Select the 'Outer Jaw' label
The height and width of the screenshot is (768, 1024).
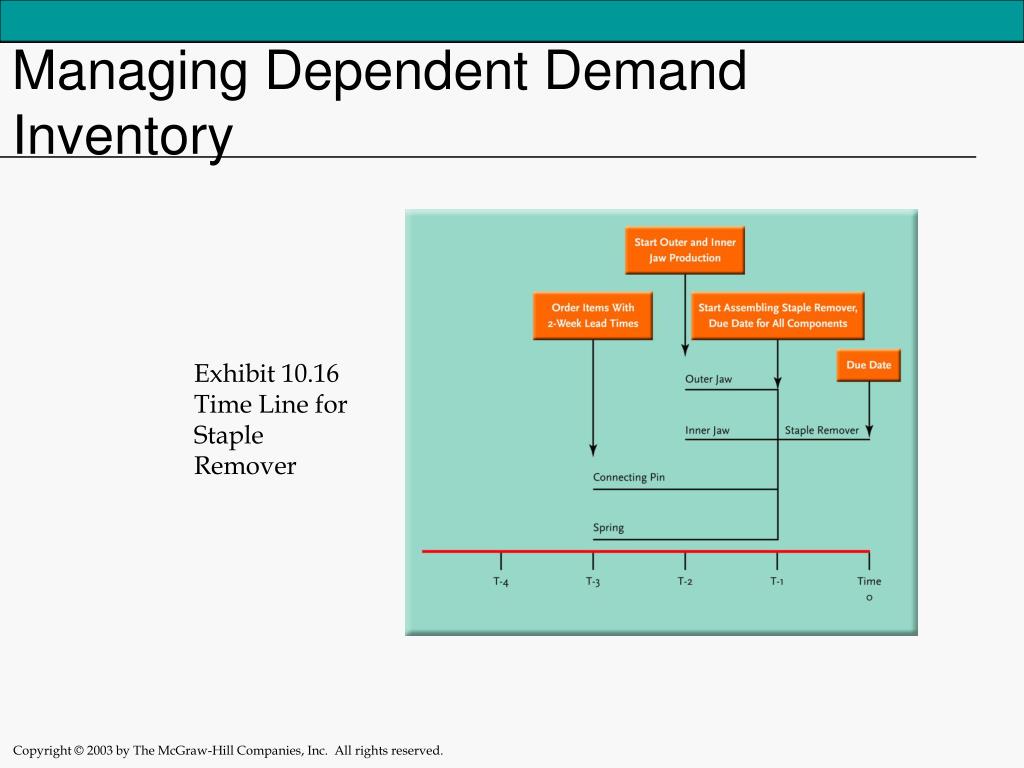click(709, 379)
